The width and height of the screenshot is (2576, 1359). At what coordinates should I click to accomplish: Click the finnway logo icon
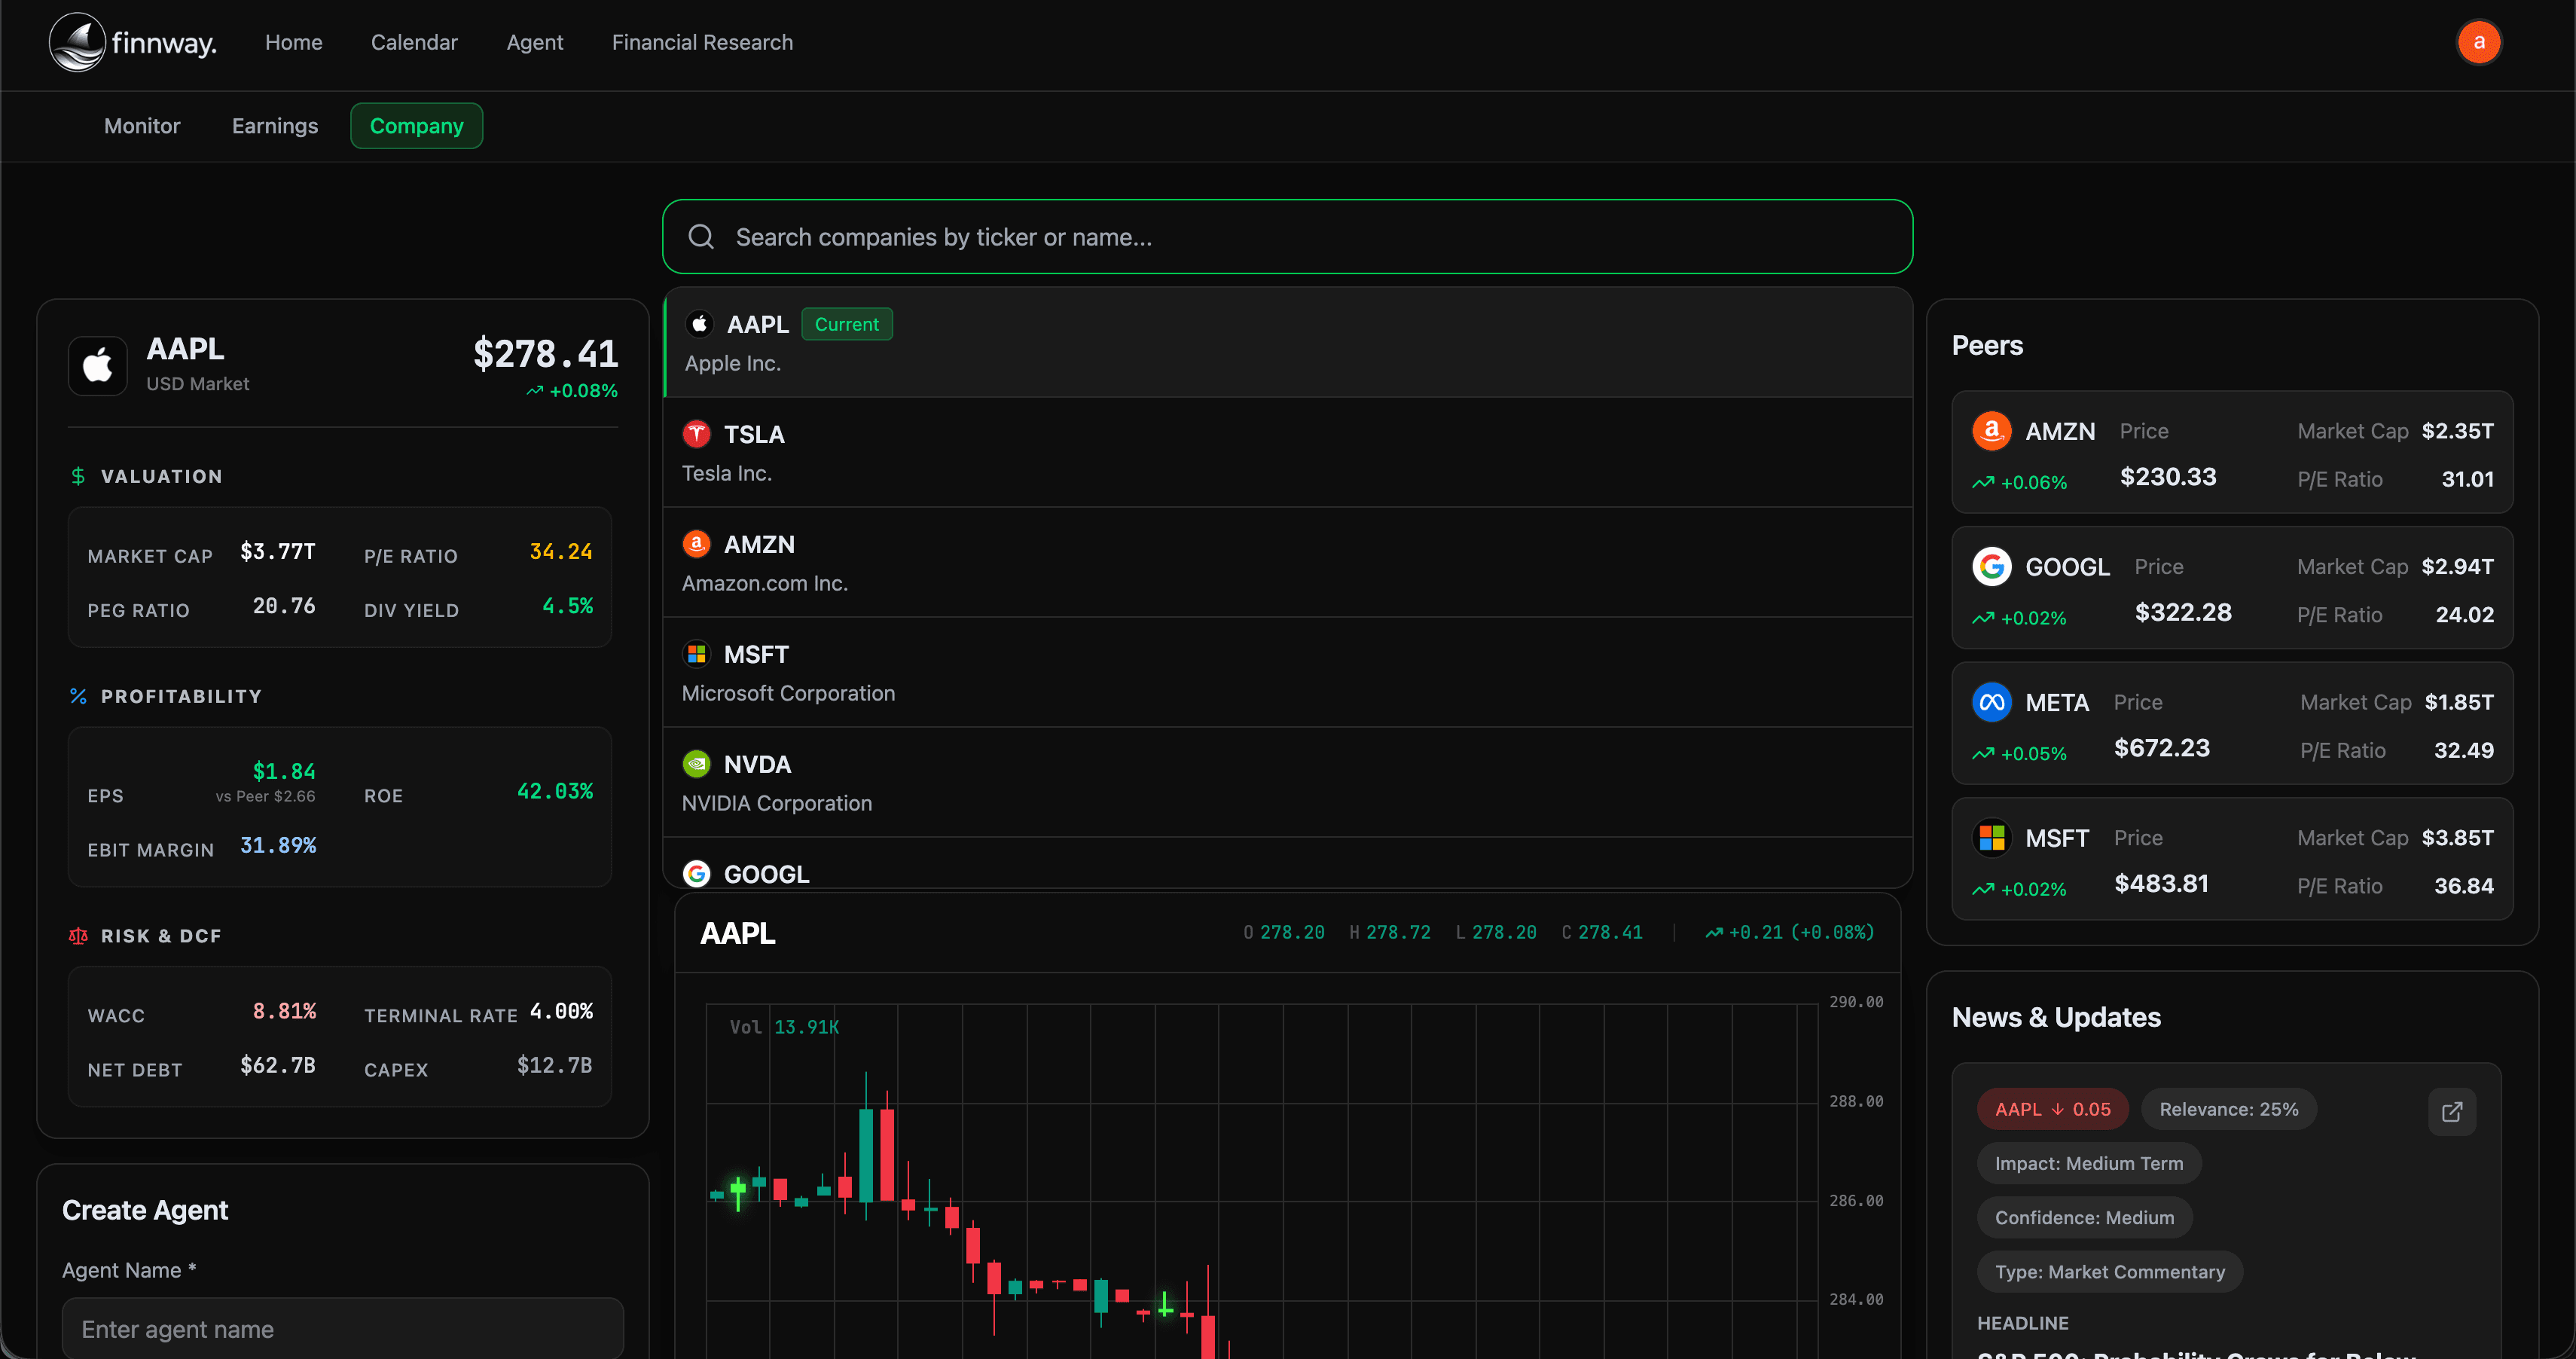pyautogui.click(x=77, y=42)
